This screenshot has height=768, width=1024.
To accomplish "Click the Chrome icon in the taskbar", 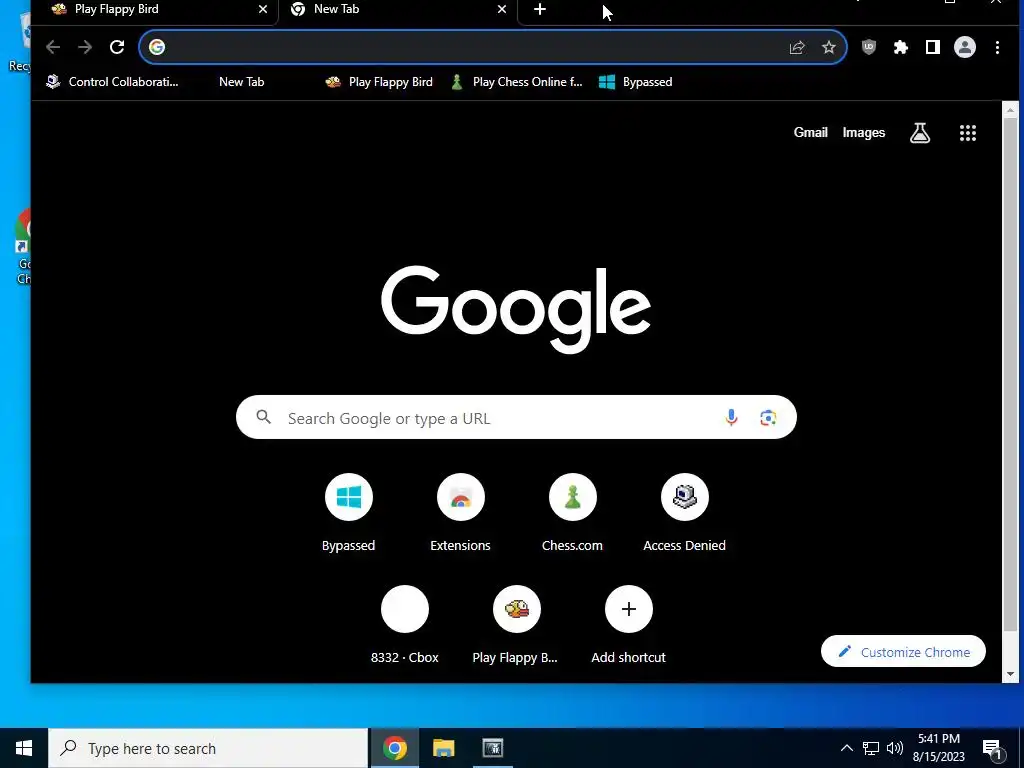I will 394,748.
